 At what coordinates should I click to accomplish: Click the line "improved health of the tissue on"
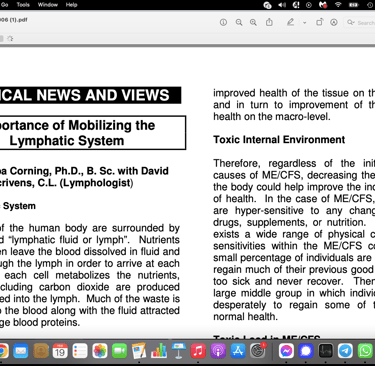click(x=289, y=93)
